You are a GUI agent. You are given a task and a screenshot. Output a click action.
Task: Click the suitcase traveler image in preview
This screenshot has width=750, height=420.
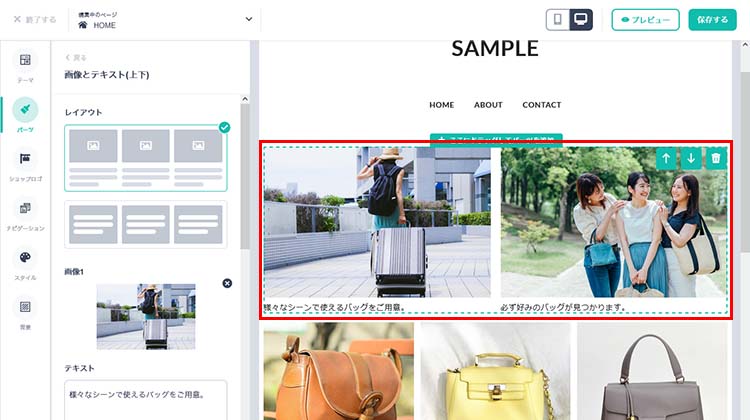coord(377,222)
